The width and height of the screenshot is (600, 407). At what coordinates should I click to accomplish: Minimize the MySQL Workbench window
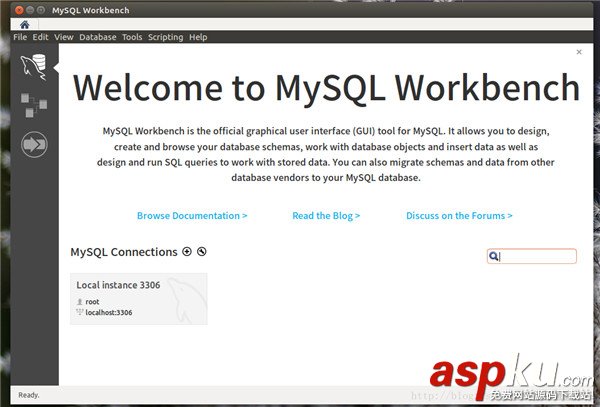[30, 10]
